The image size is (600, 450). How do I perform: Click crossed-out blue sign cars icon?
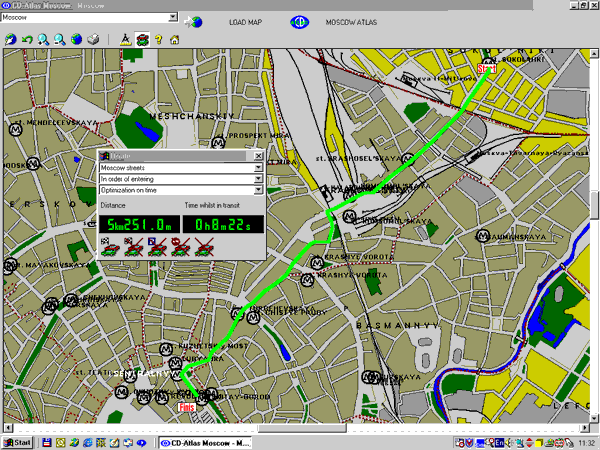[157, 247]
